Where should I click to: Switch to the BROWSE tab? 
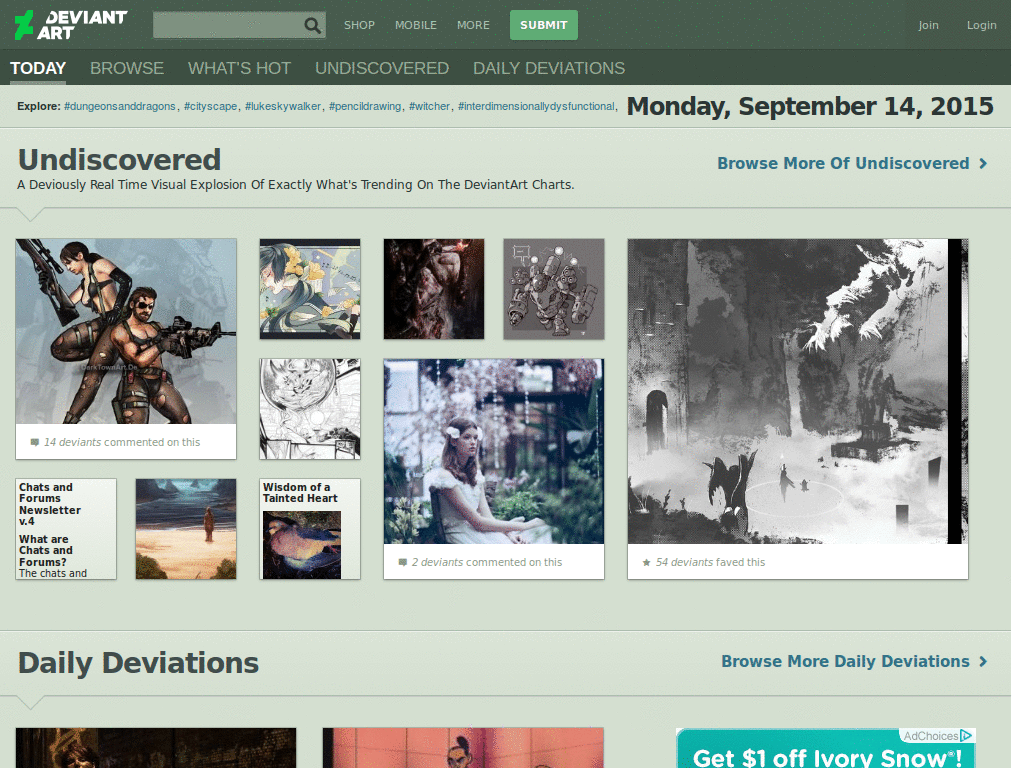click(127, 68)
